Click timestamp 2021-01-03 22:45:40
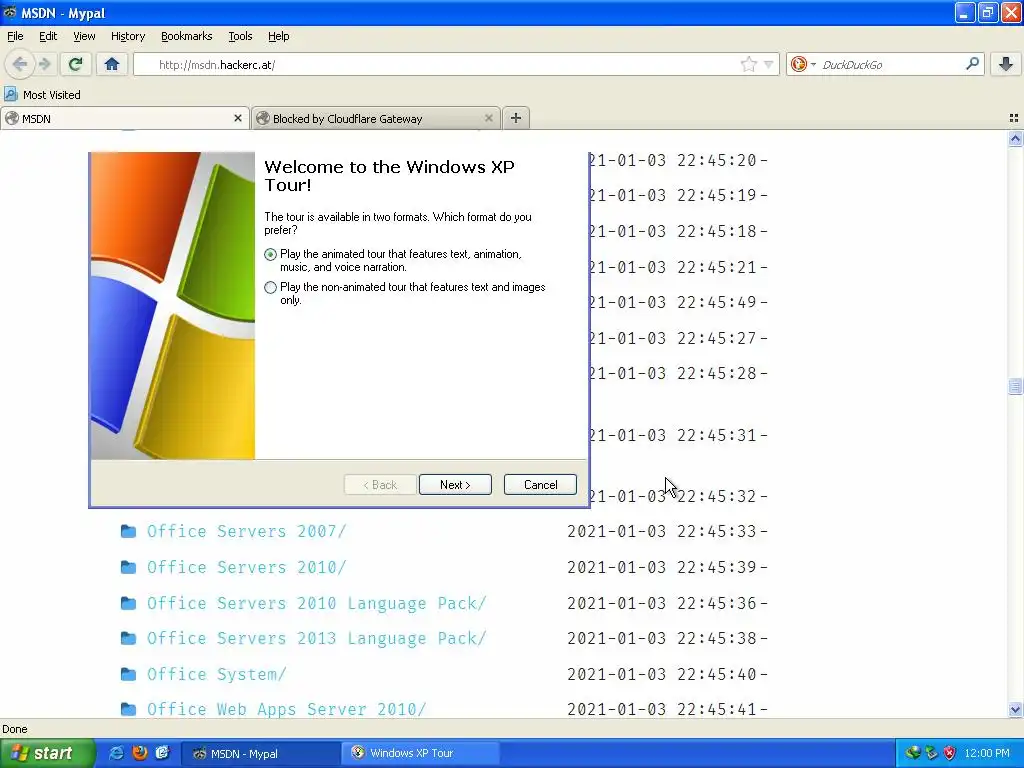This screenshot has width=1024, height=768. coord(662,675)
